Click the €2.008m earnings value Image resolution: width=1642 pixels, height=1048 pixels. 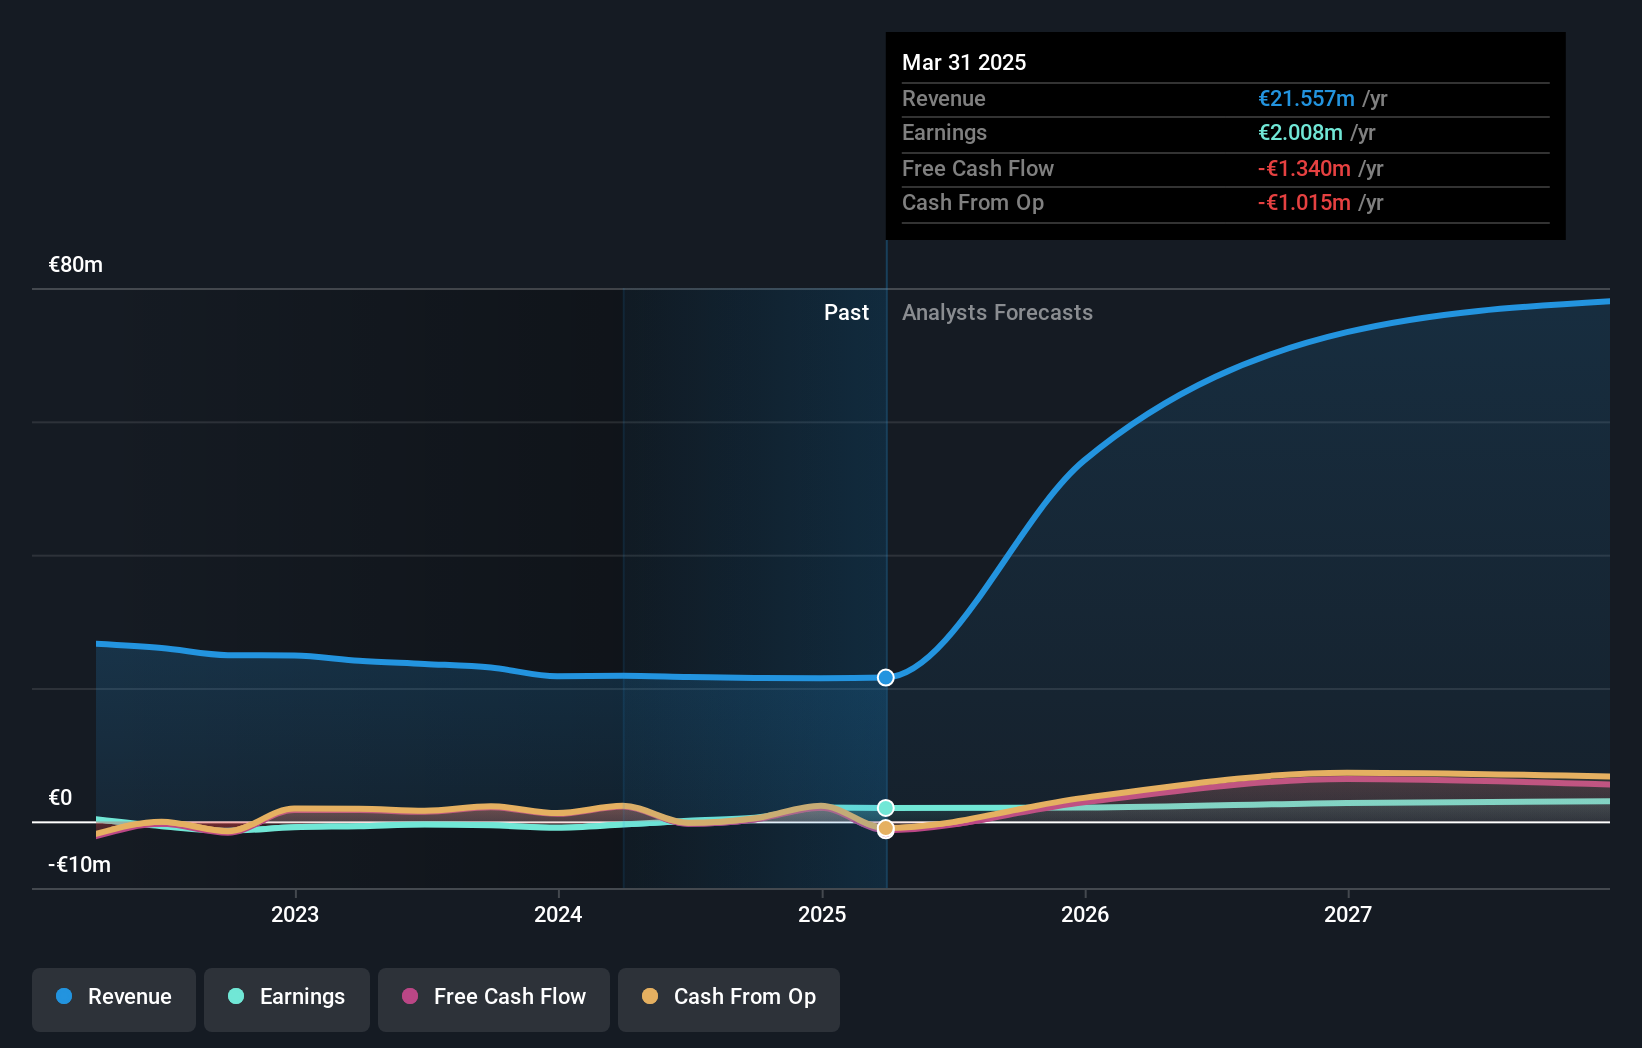(1300, 132)
